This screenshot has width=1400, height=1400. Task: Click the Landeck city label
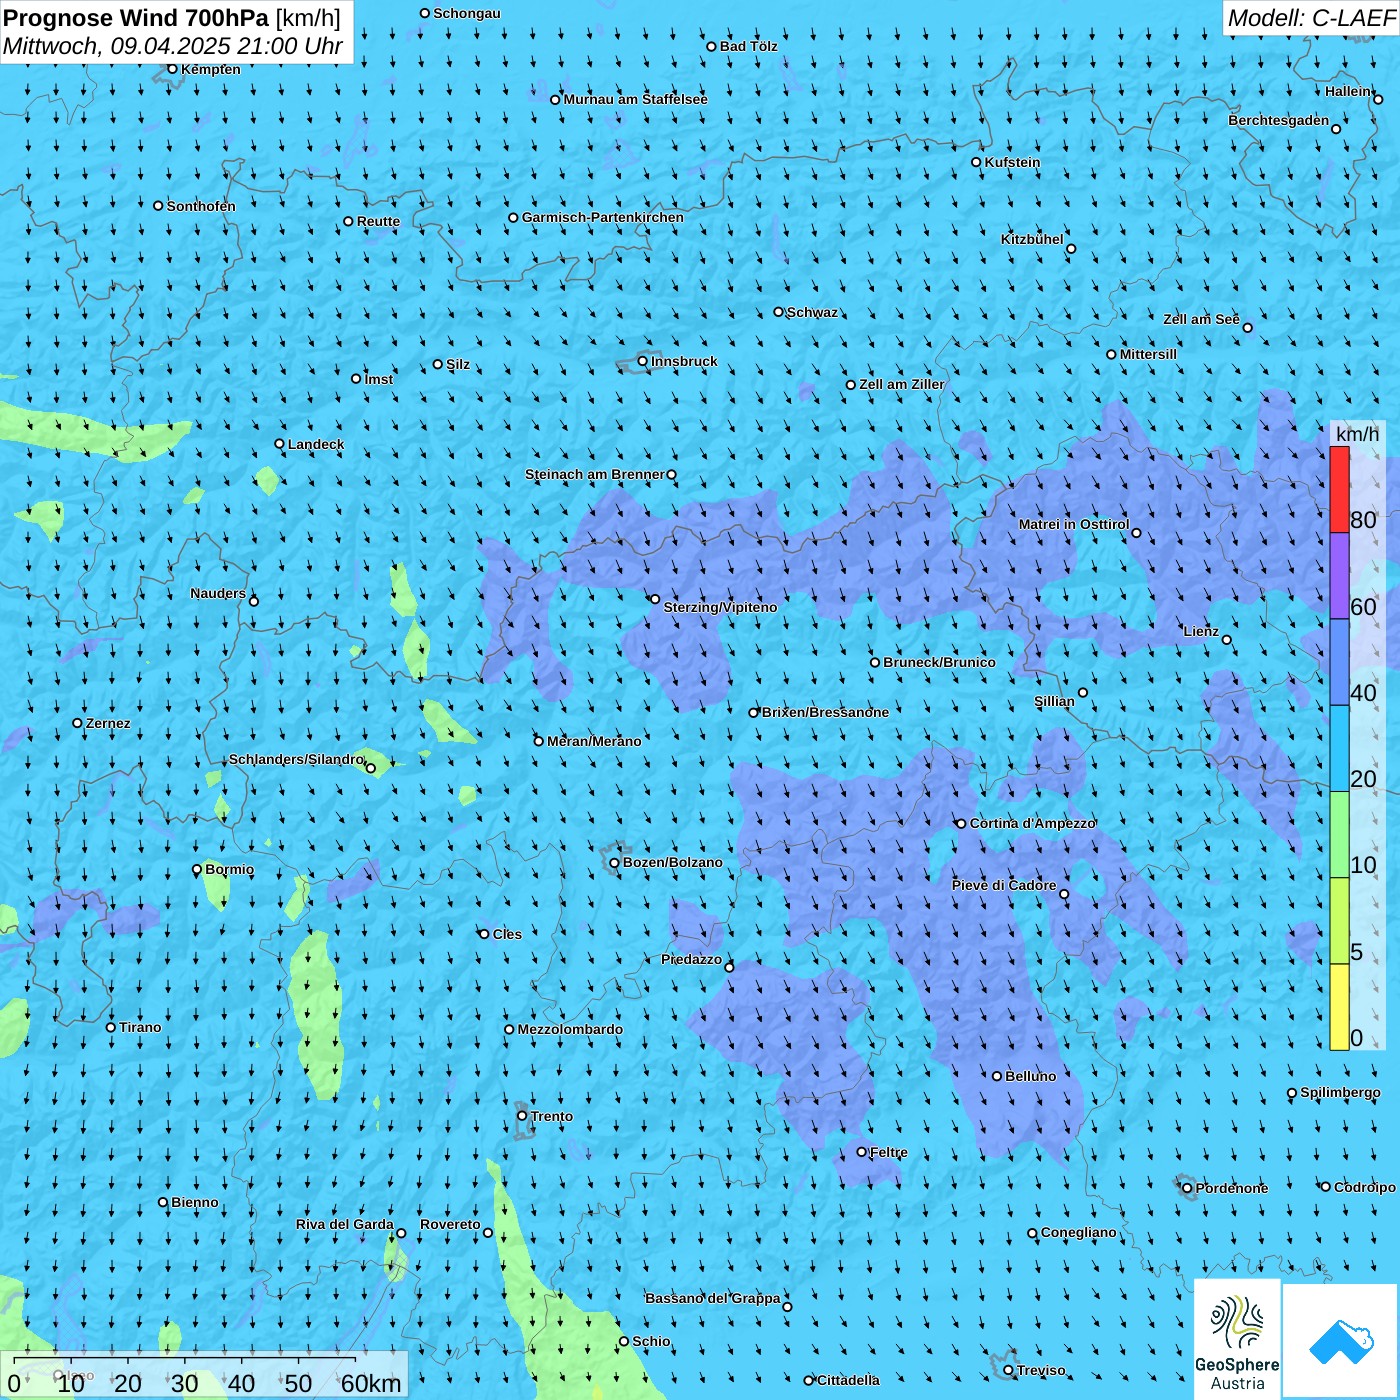[316, 444]
